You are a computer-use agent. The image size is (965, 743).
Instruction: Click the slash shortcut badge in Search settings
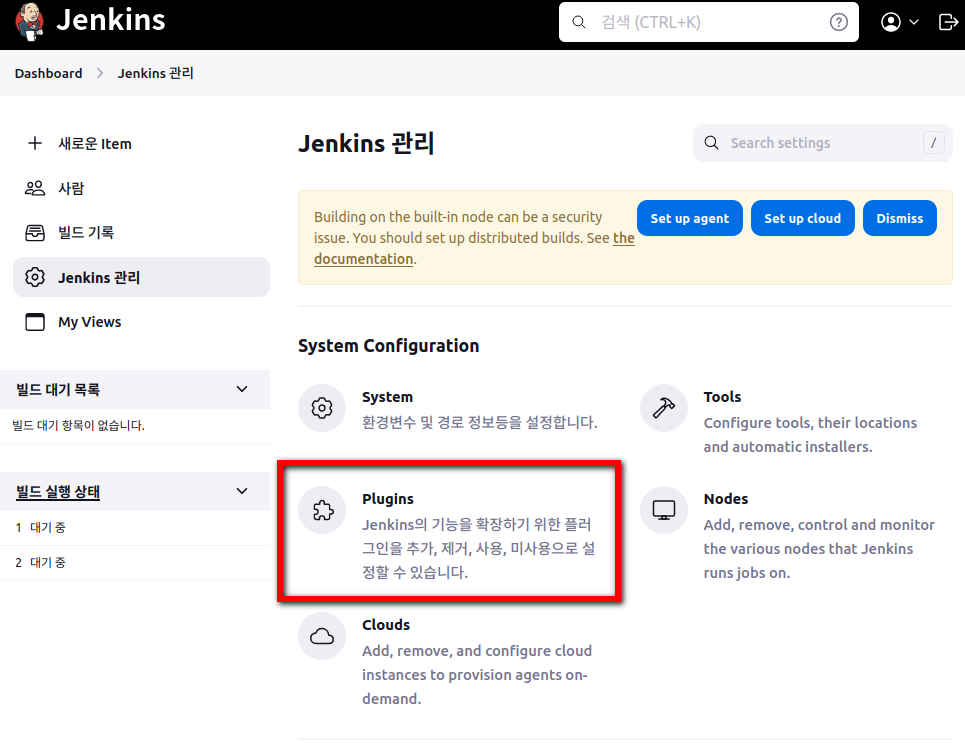933,143
